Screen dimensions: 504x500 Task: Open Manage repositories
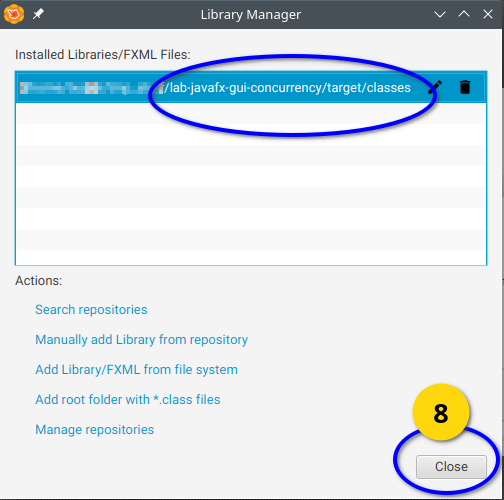pyautogui.click(x=95, y=430)
